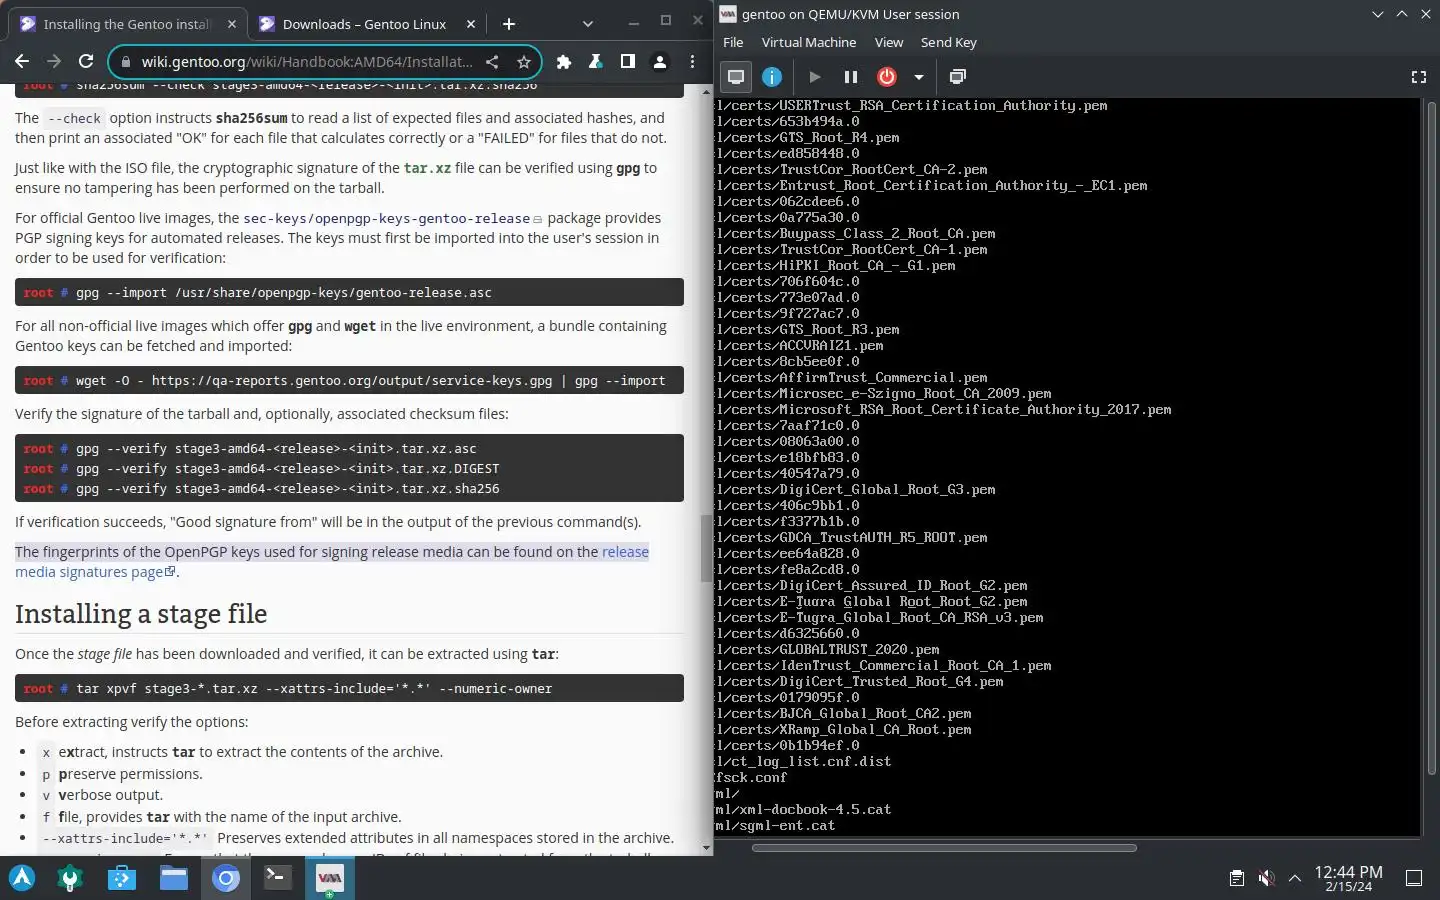Open the Send Key menu
Screen dimensions: 1440x900
[x=948, y=42]
